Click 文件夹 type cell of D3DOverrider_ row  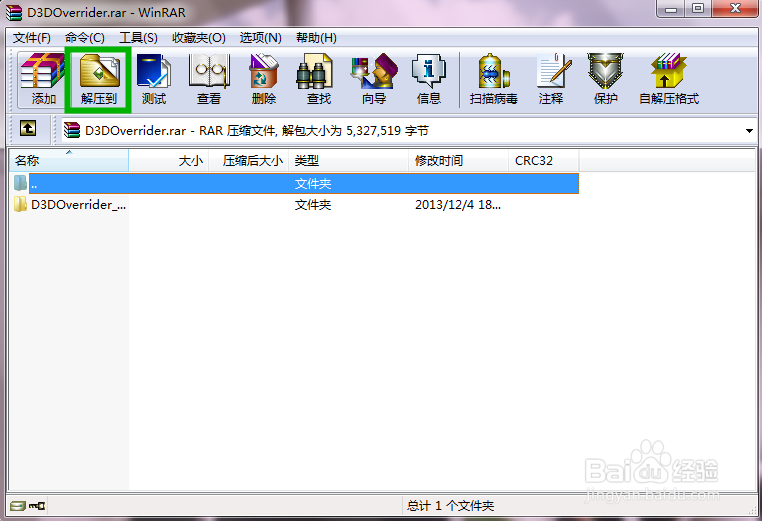(x=312, y=205)
